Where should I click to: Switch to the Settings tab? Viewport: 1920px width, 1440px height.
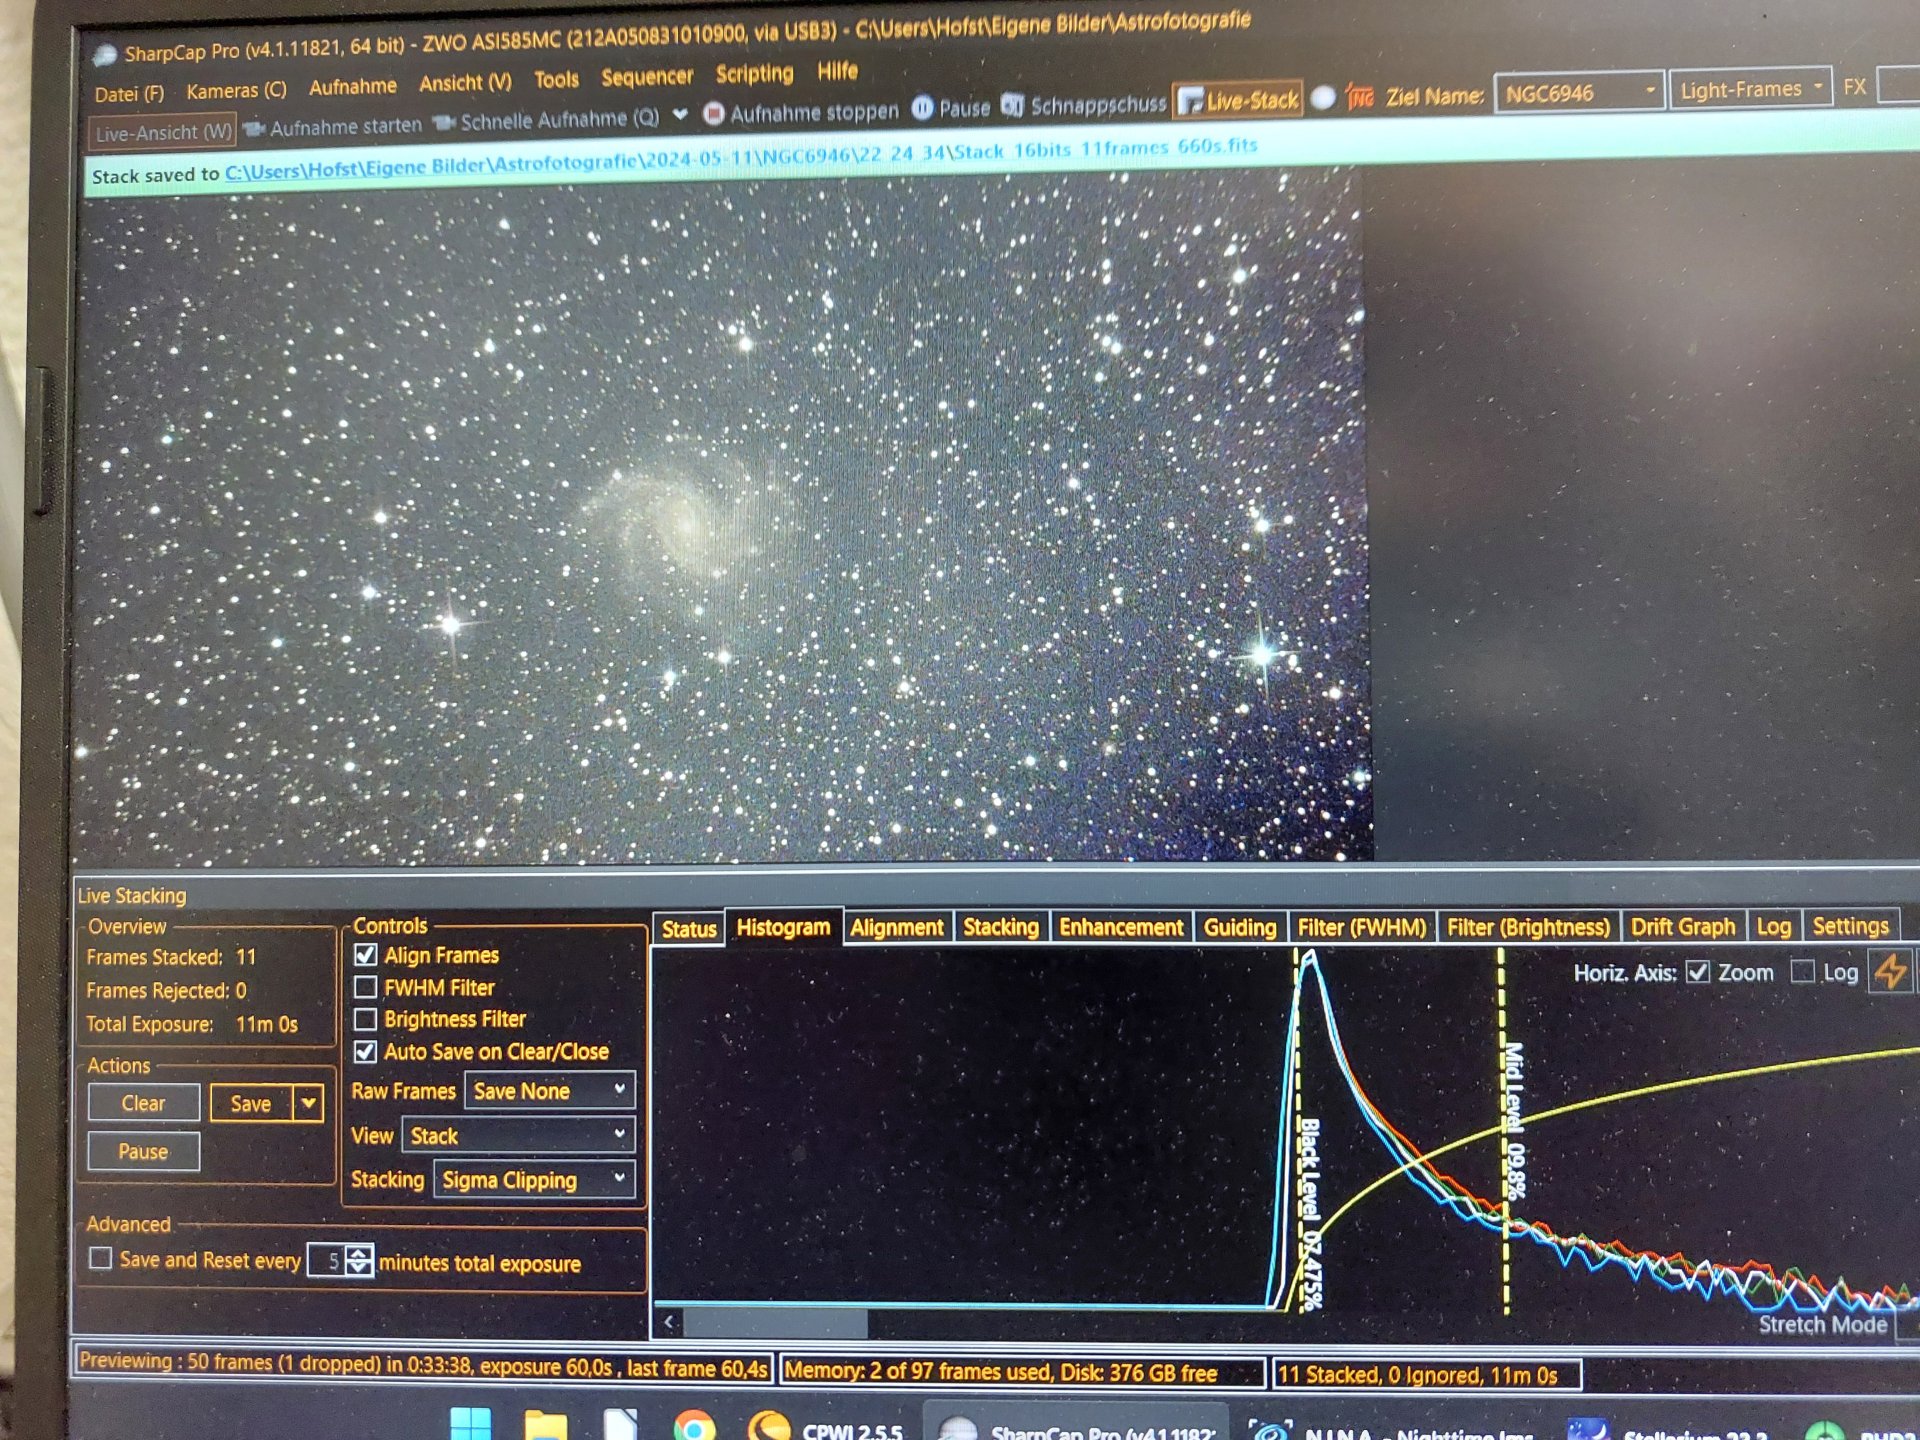(x=1850, y=925)
